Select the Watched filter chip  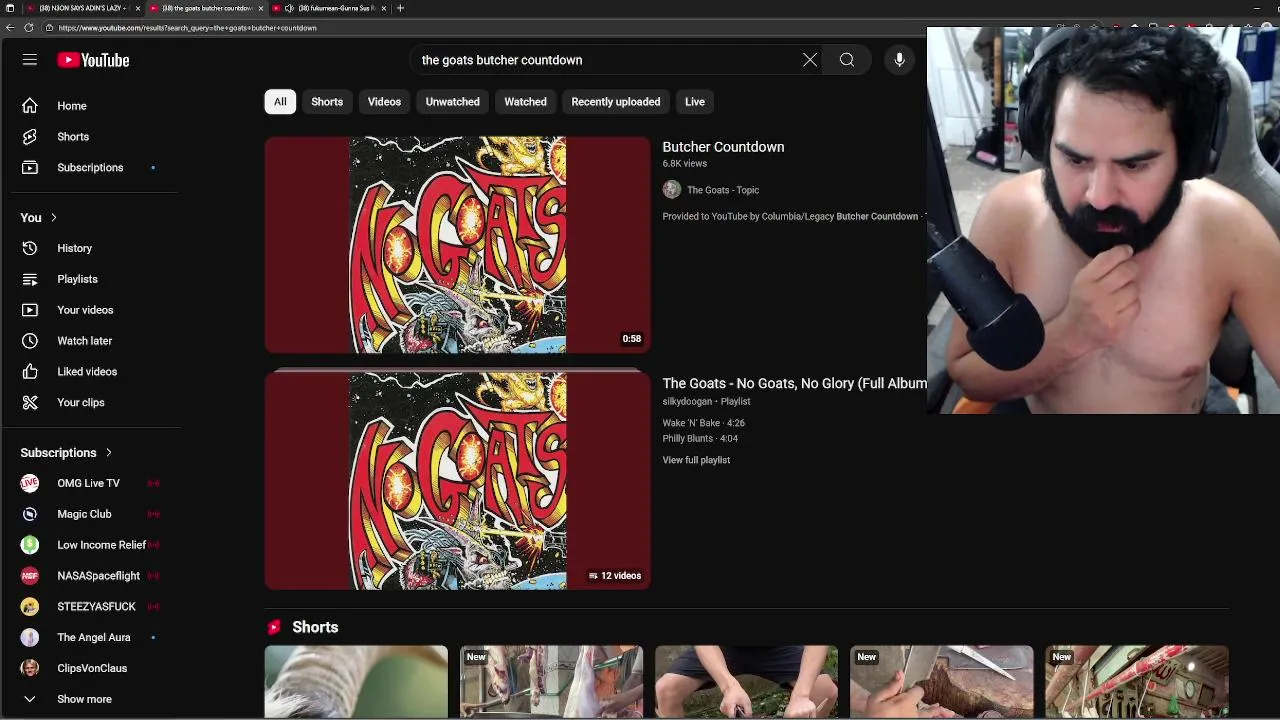coord(525,102)
